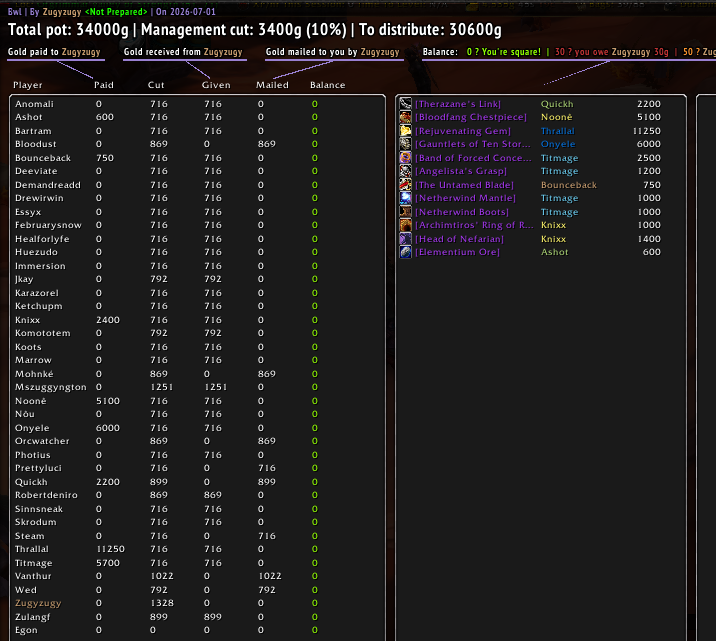Click the Player column header
This screenshot has width=716, height=641.
pos(28,85)
